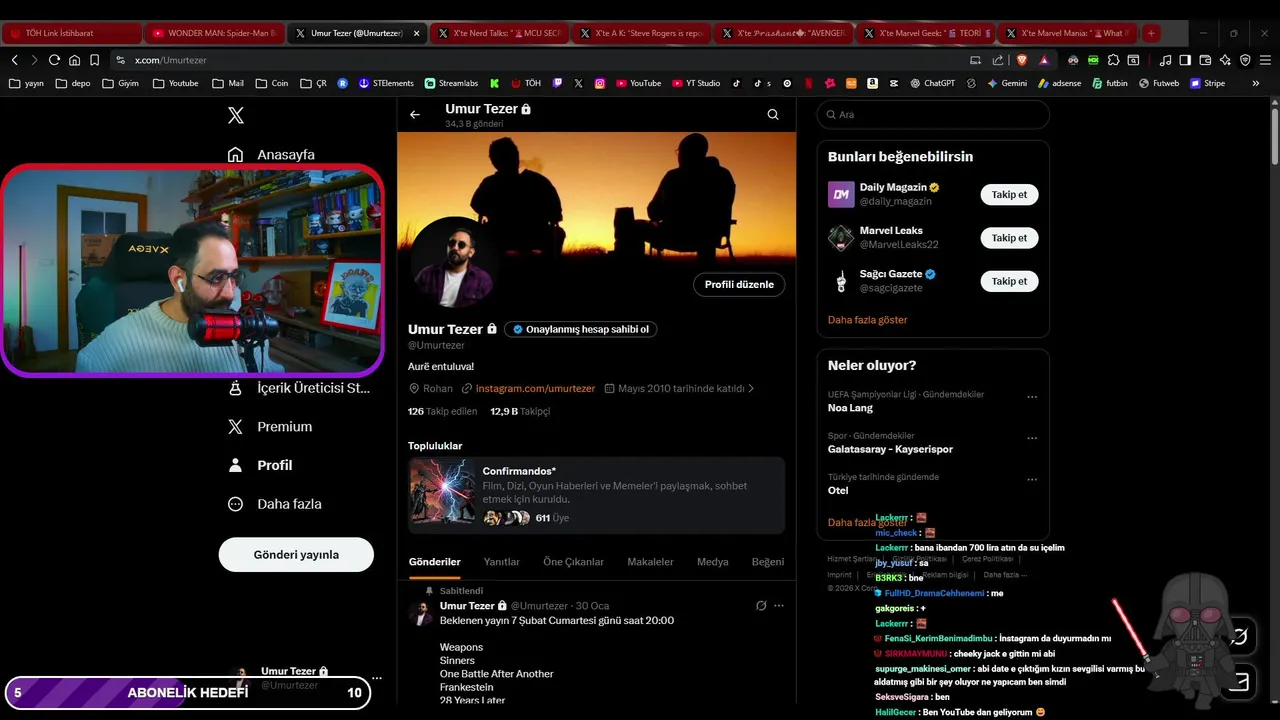Image resolution: width=1280 pixels, height=720 pixels.
Task: Open Anasayfa home in sidebar
Action: (271, 155)
